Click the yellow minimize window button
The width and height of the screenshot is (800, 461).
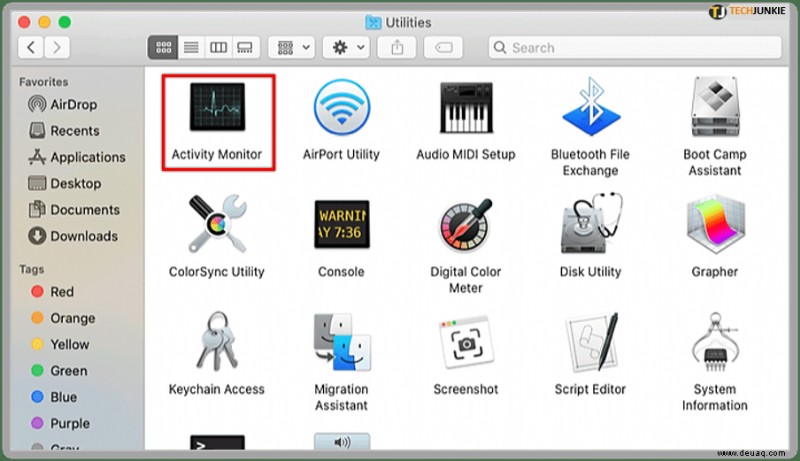coord(44,22)
